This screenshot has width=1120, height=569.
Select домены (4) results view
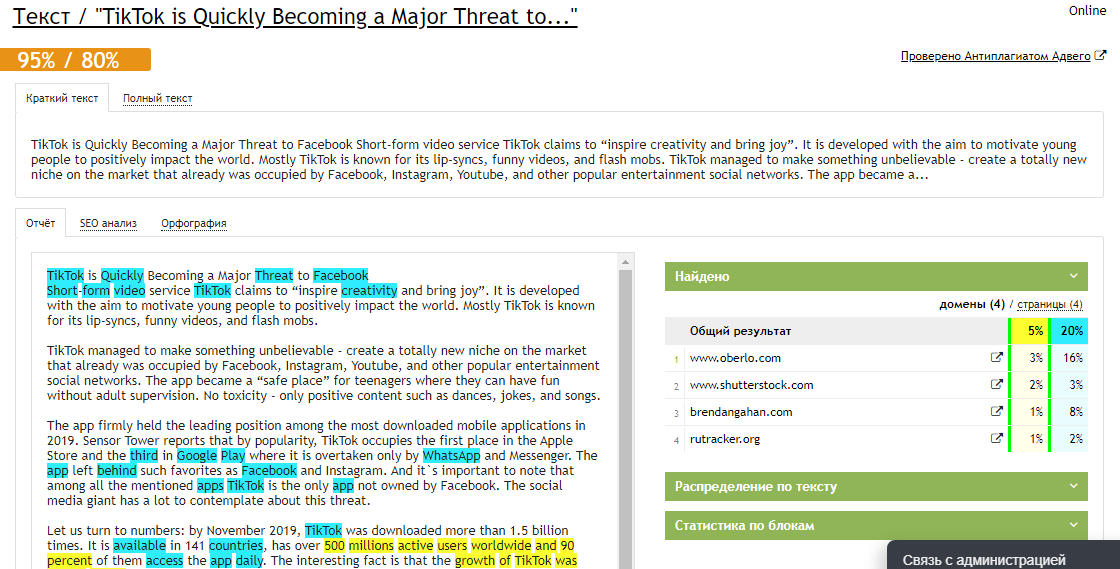[x=971, y=304]
